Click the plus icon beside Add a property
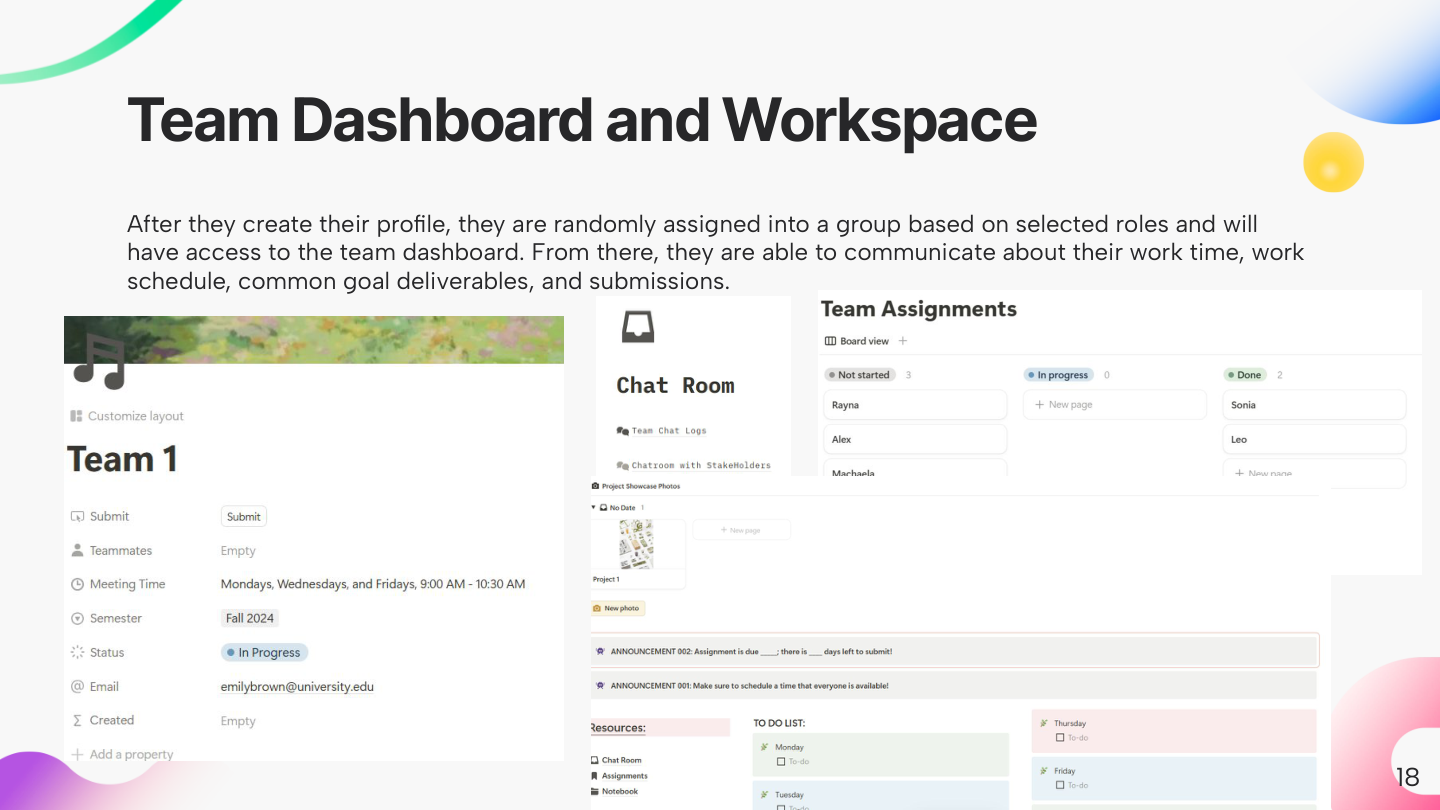 click(x=77, y=754)
